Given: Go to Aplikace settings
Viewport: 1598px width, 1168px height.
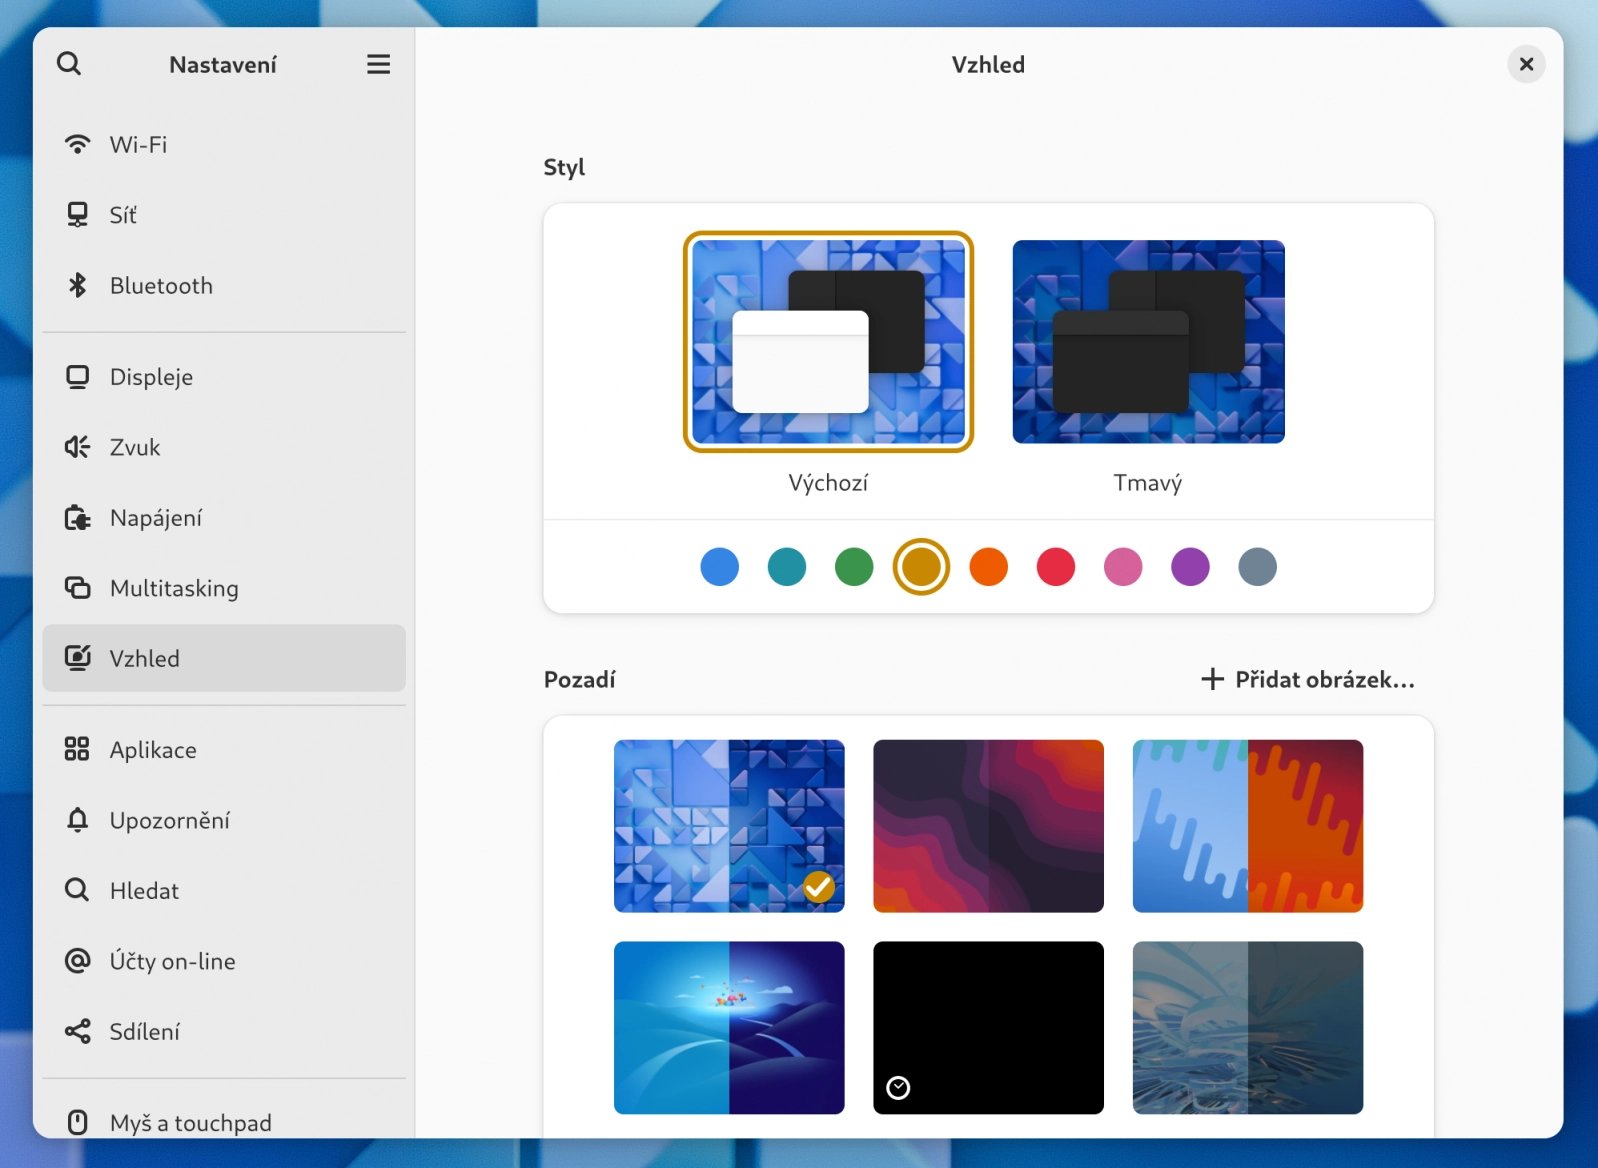Looking at the screenshot, I should pyautogui.click(x=224, y=749).
